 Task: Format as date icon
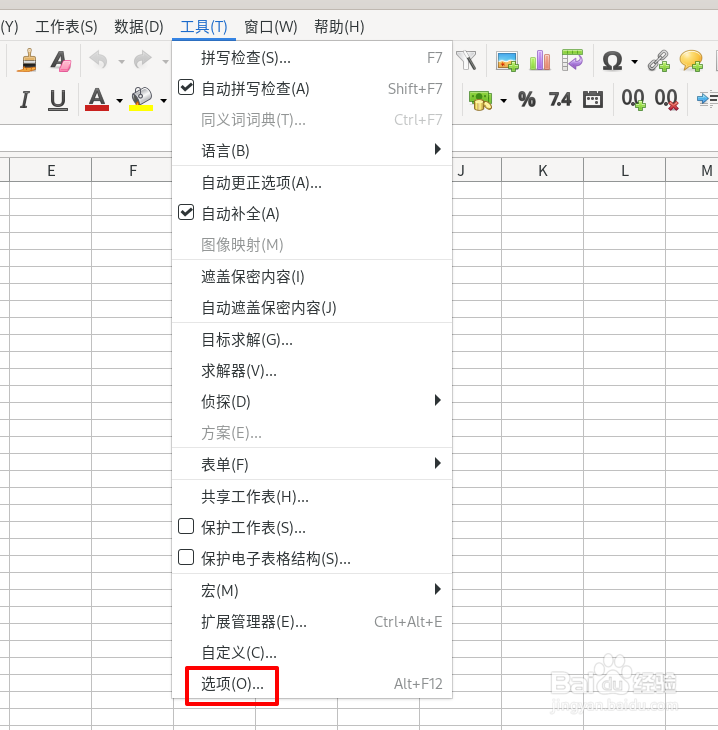click(593, 99)
